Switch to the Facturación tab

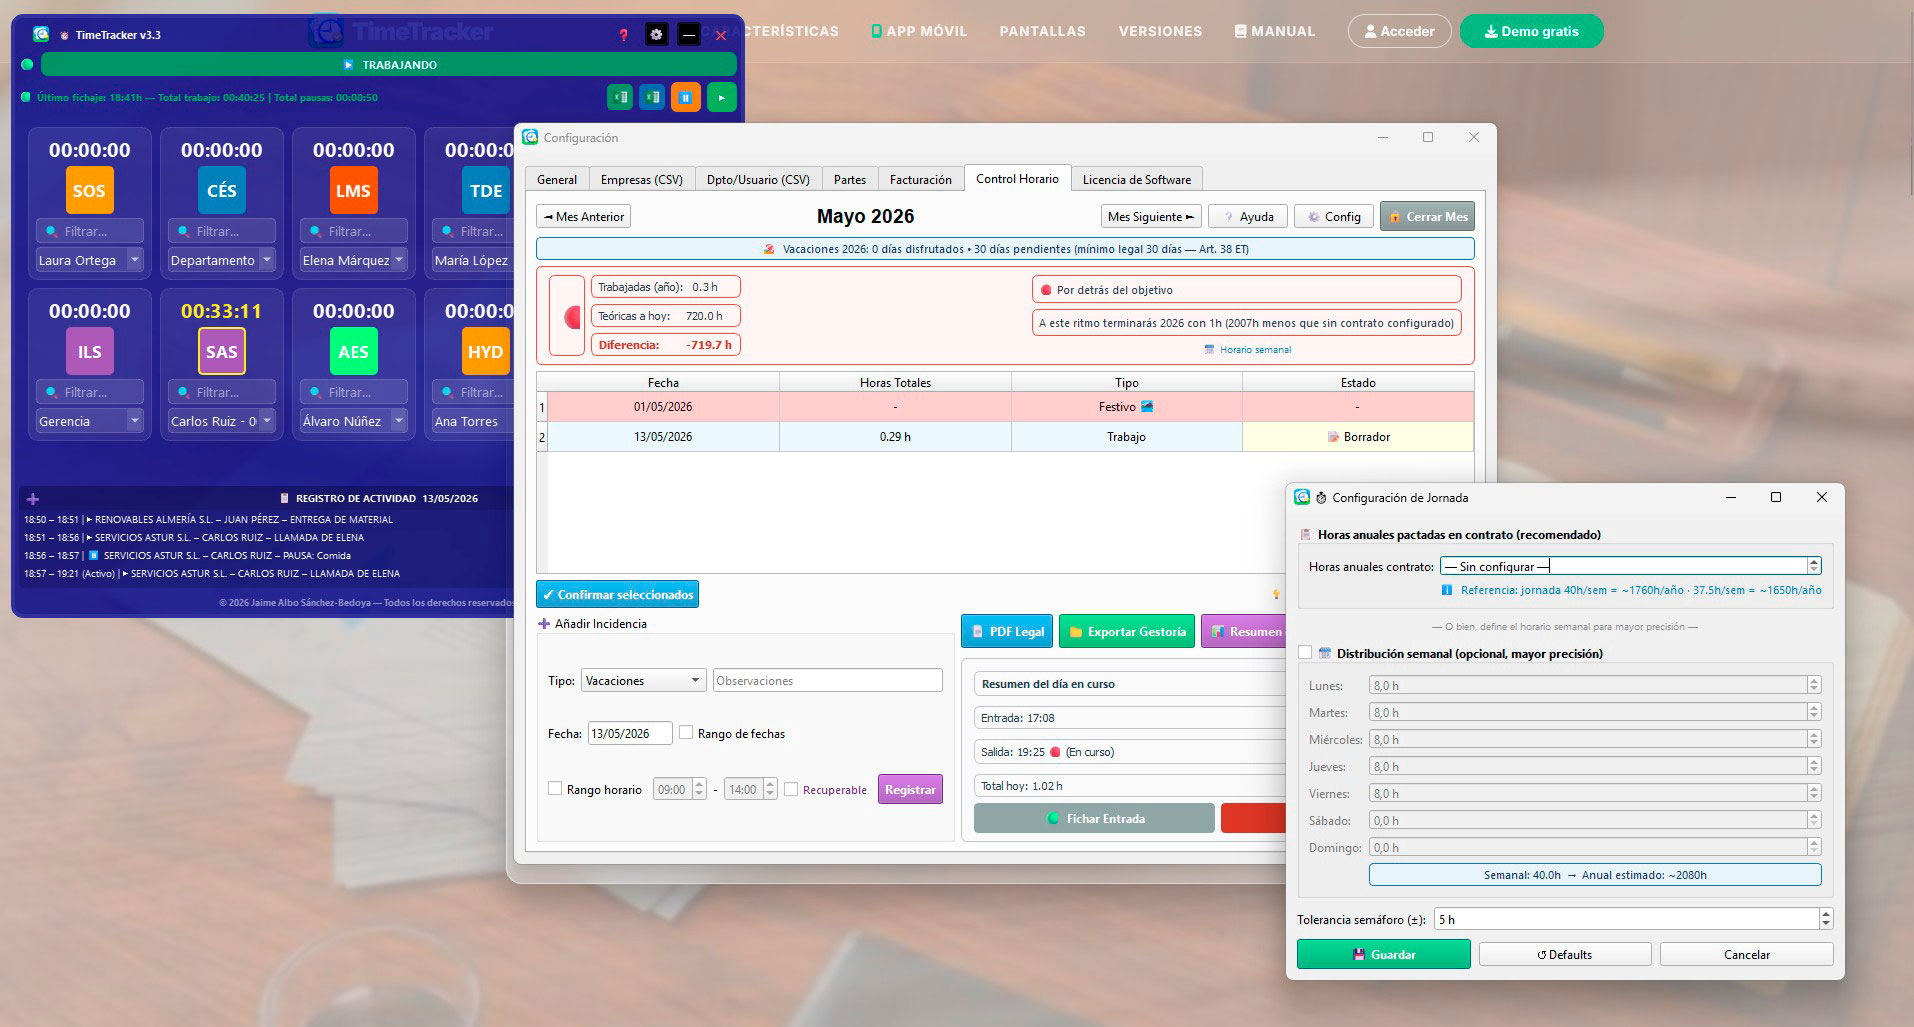pyautogui.click(x=921, y=179)
